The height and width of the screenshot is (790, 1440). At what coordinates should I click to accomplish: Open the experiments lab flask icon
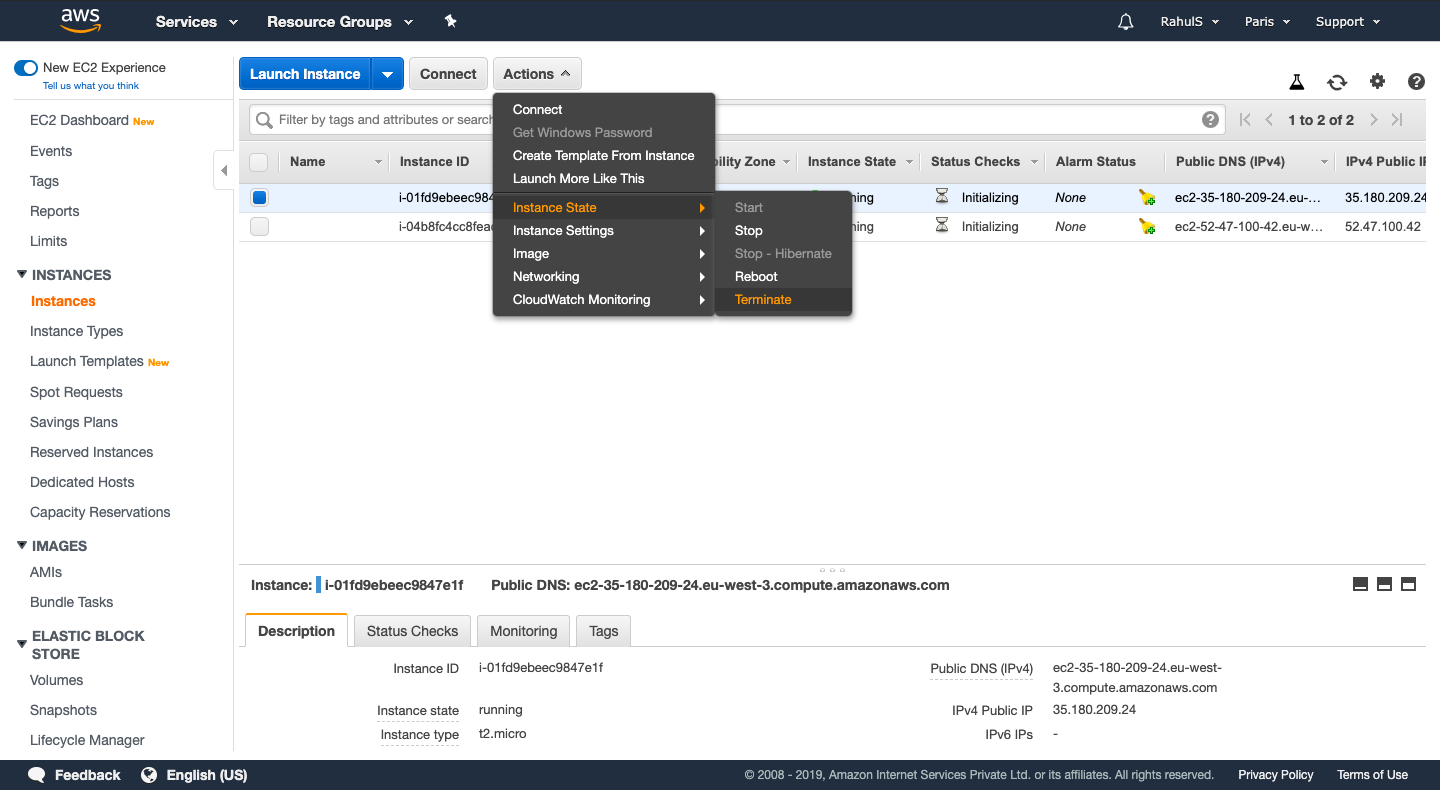tap(1296, 82)
